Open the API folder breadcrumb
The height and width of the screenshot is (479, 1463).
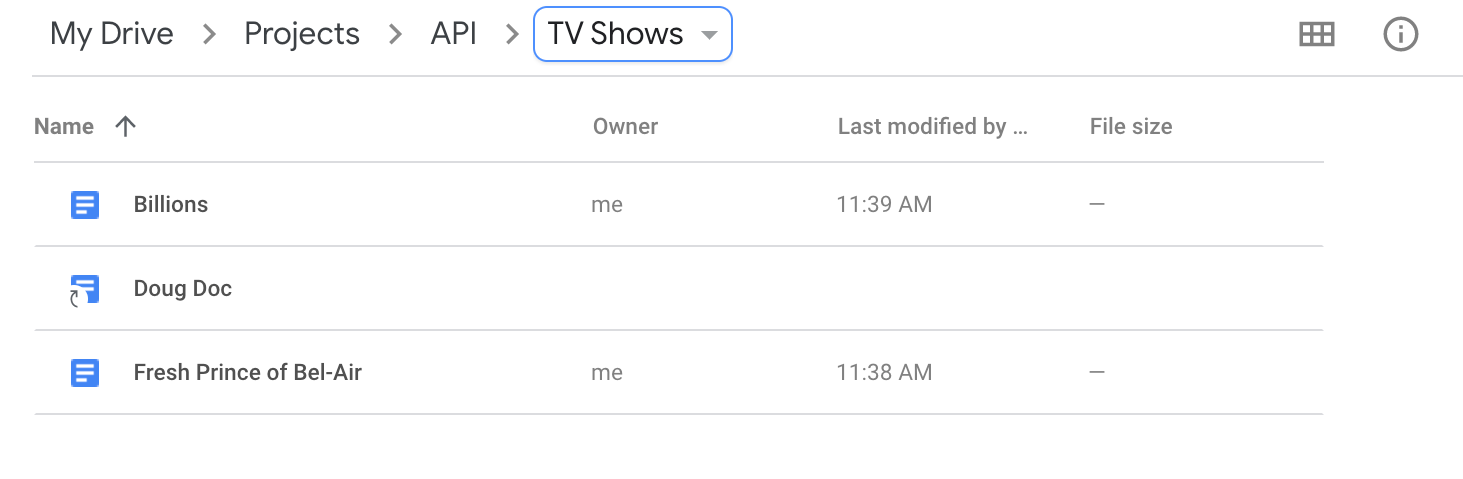tap(454, 34)
